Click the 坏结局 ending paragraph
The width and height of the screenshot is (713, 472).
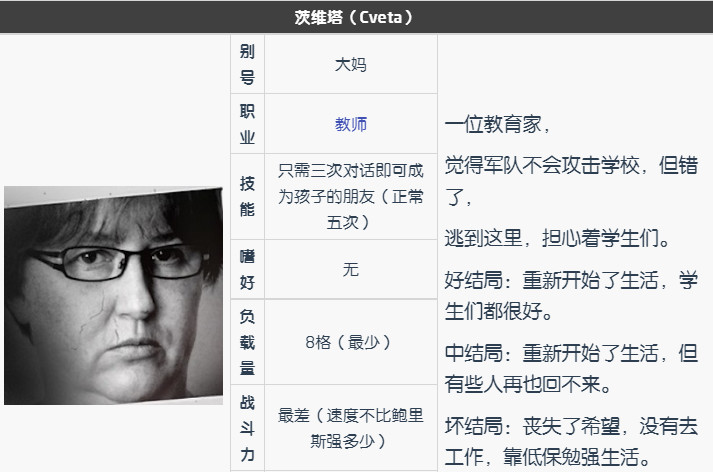pos(571,442)
